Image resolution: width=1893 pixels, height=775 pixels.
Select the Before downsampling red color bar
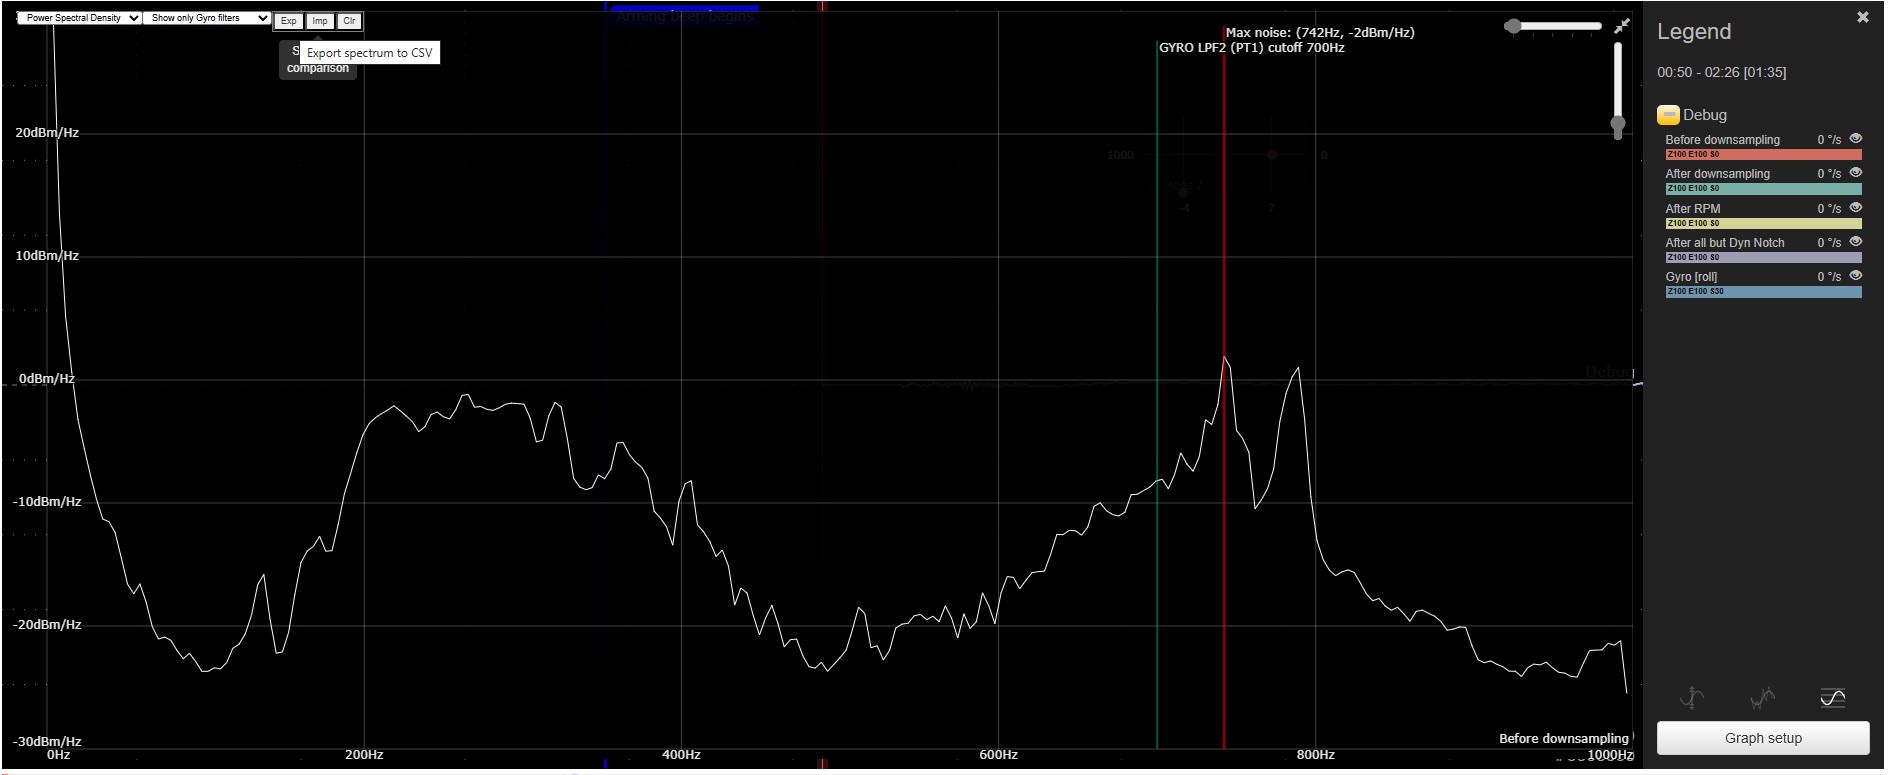(x=1762, y=155)
